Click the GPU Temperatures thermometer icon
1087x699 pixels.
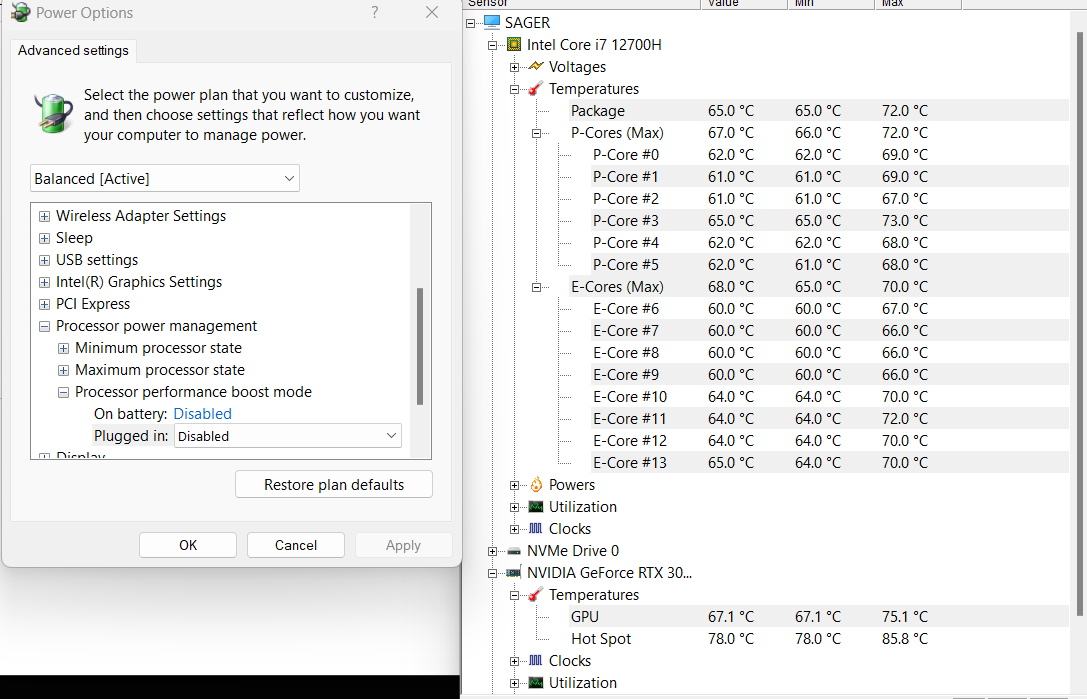[x=536, y=594]
